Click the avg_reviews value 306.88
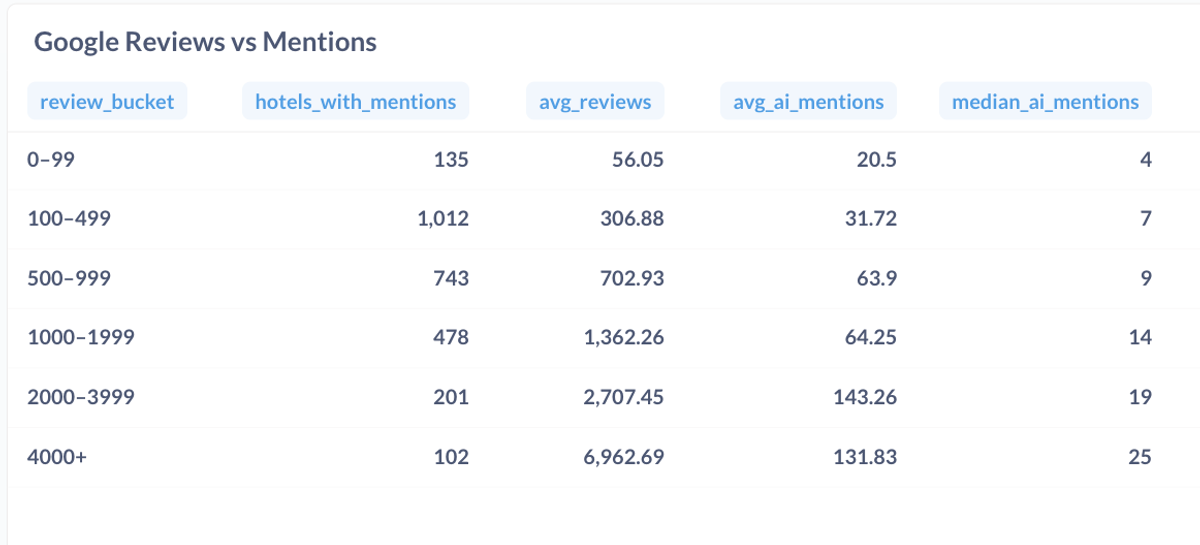Screen dimensions: 1200x545 click(x=632, y=218)
